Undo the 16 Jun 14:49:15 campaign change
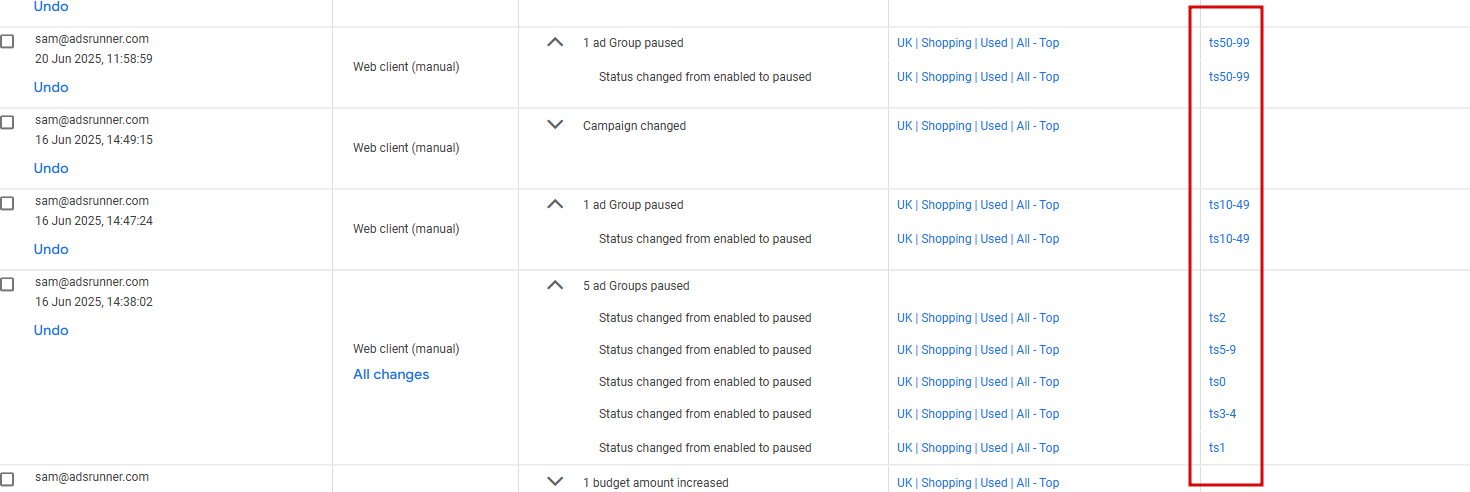This screenshot has width=1470, height=492. pyautogui.click(x=51, y=168)
